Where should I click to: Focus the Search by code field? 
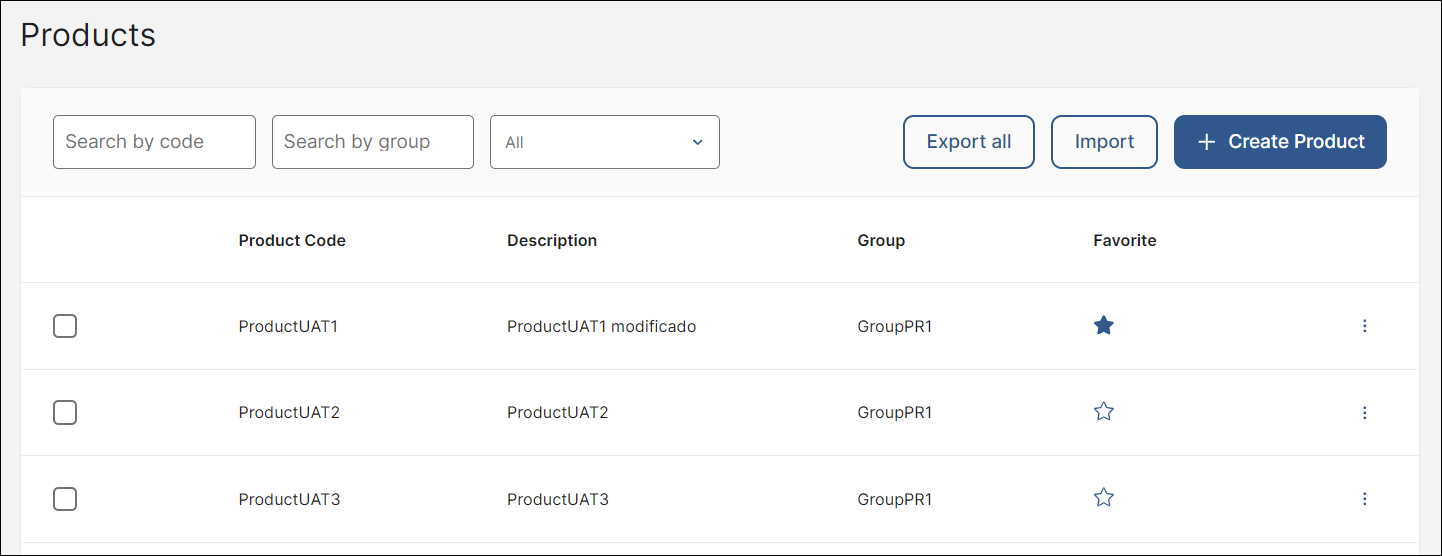click(154, 142)
